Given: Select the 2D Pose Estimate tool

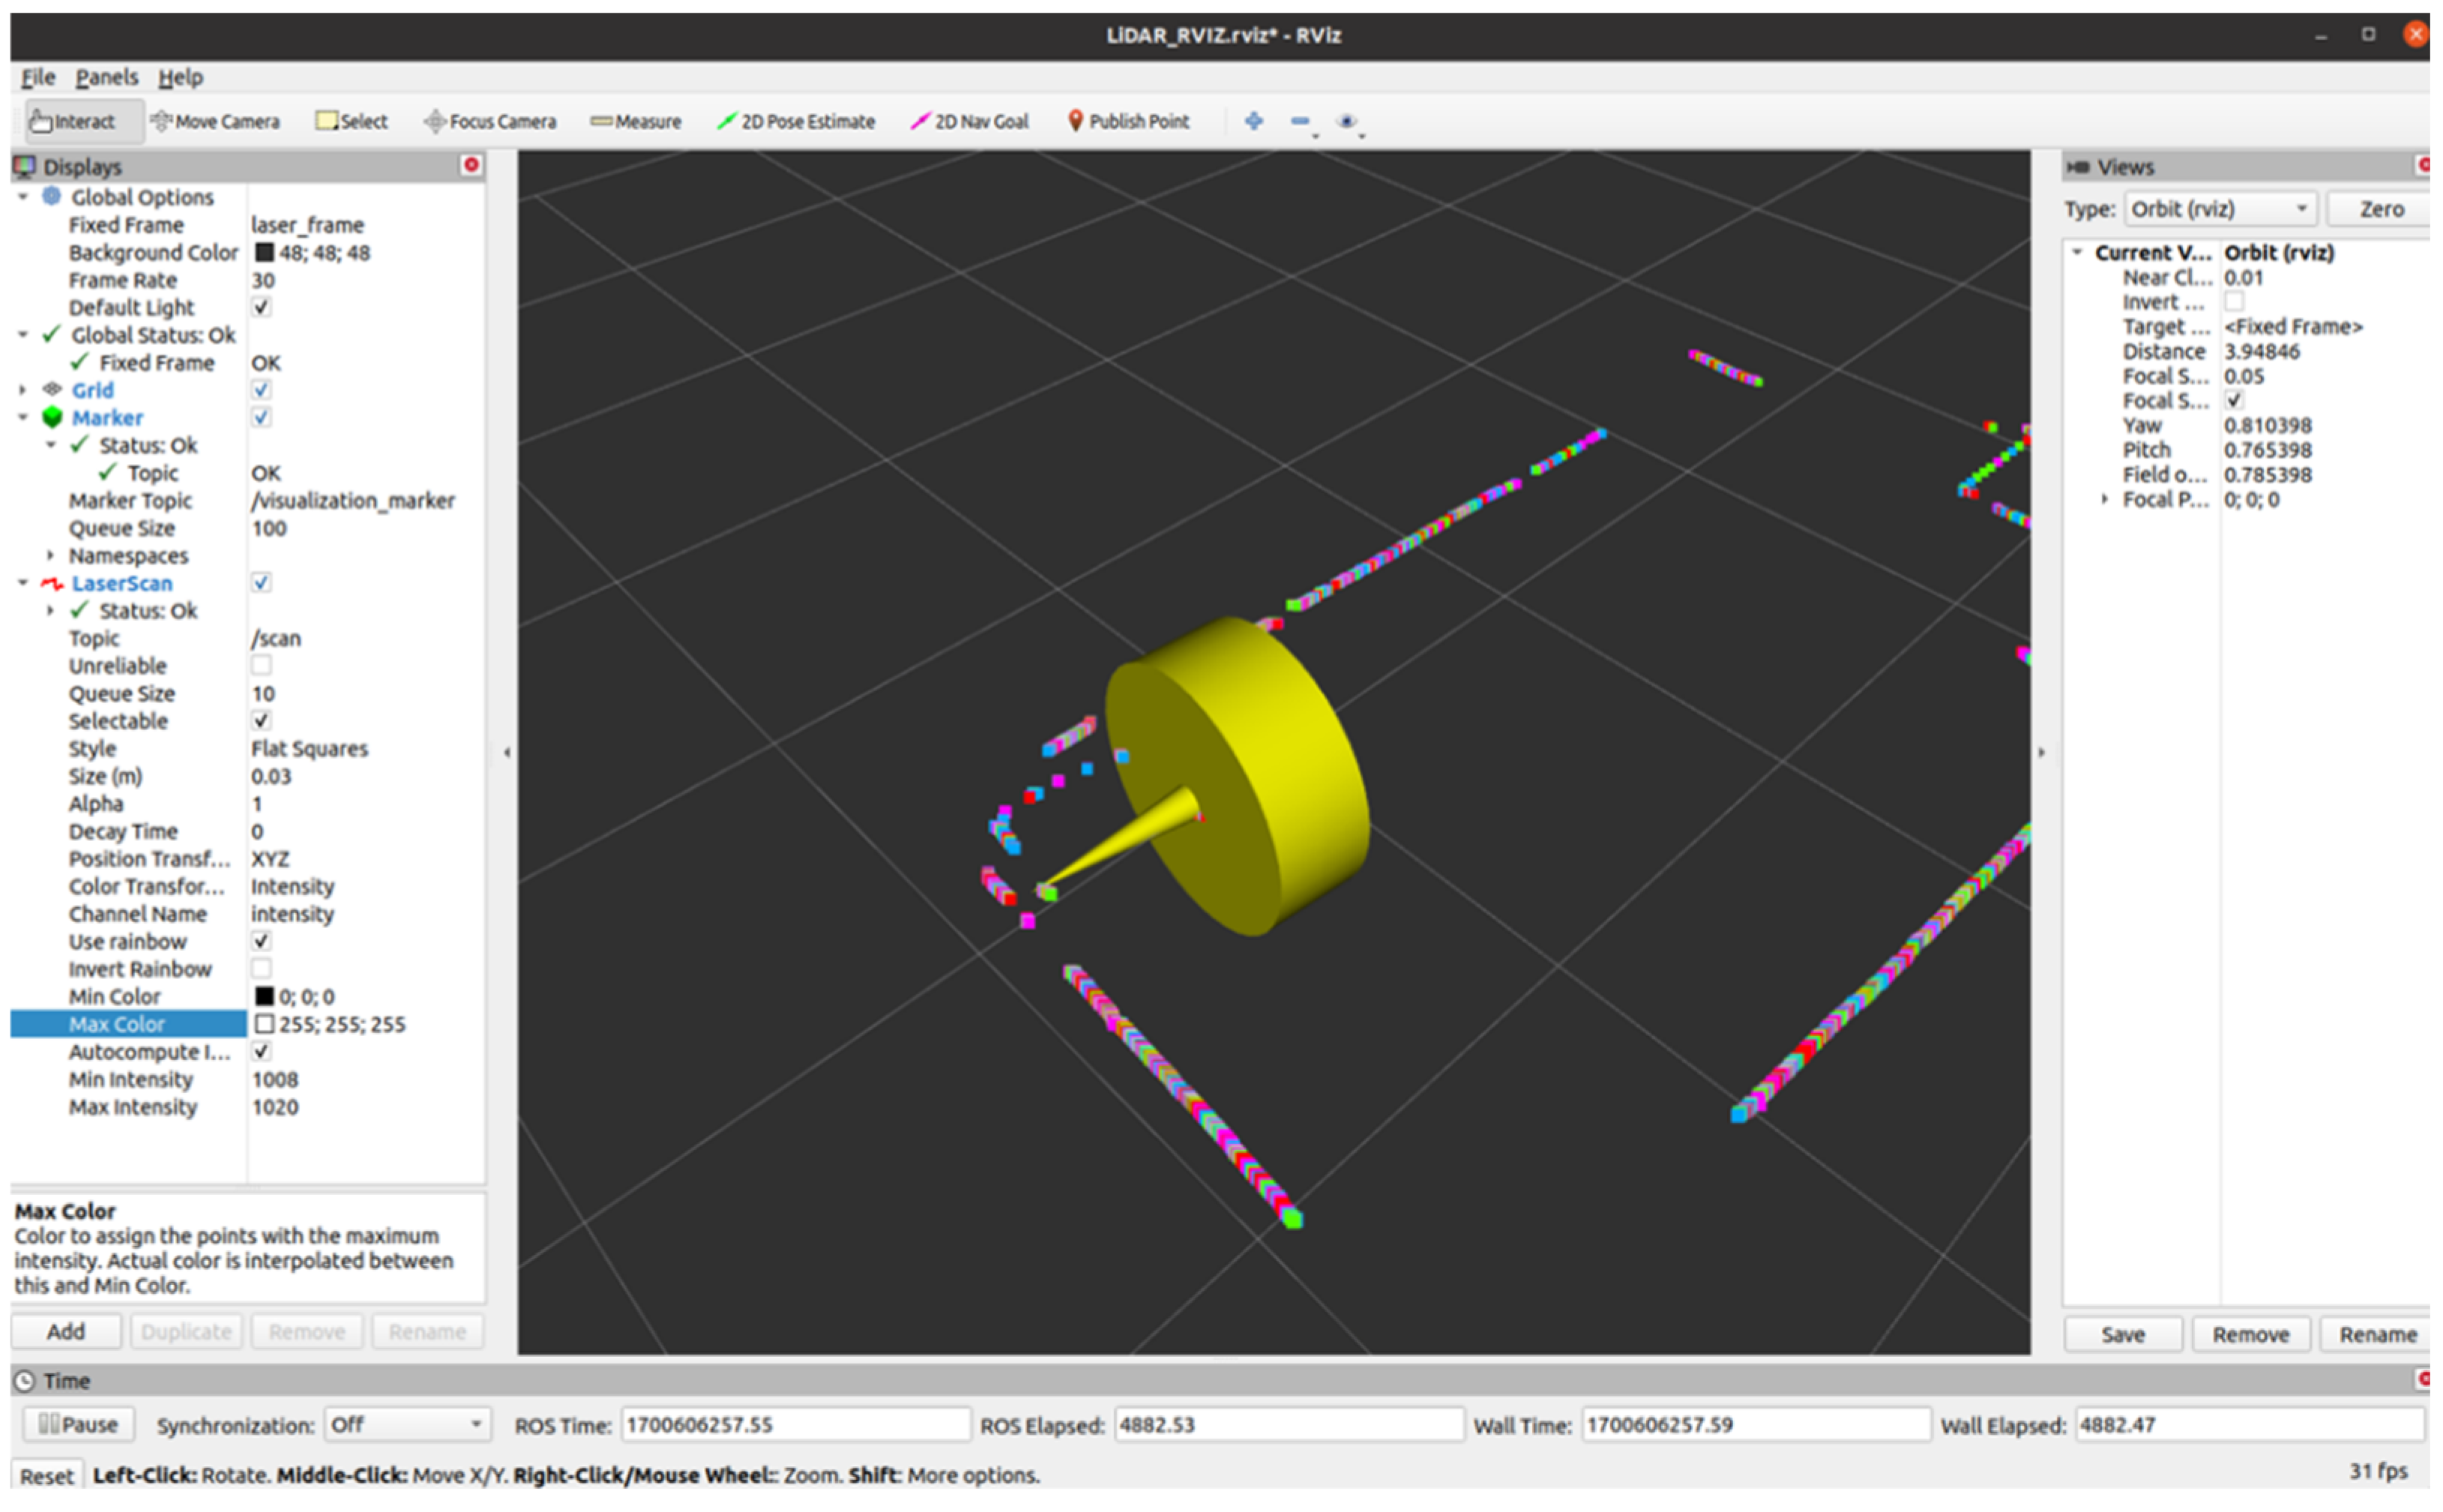Looking at the screenshot, I should (x=796, y=121).
